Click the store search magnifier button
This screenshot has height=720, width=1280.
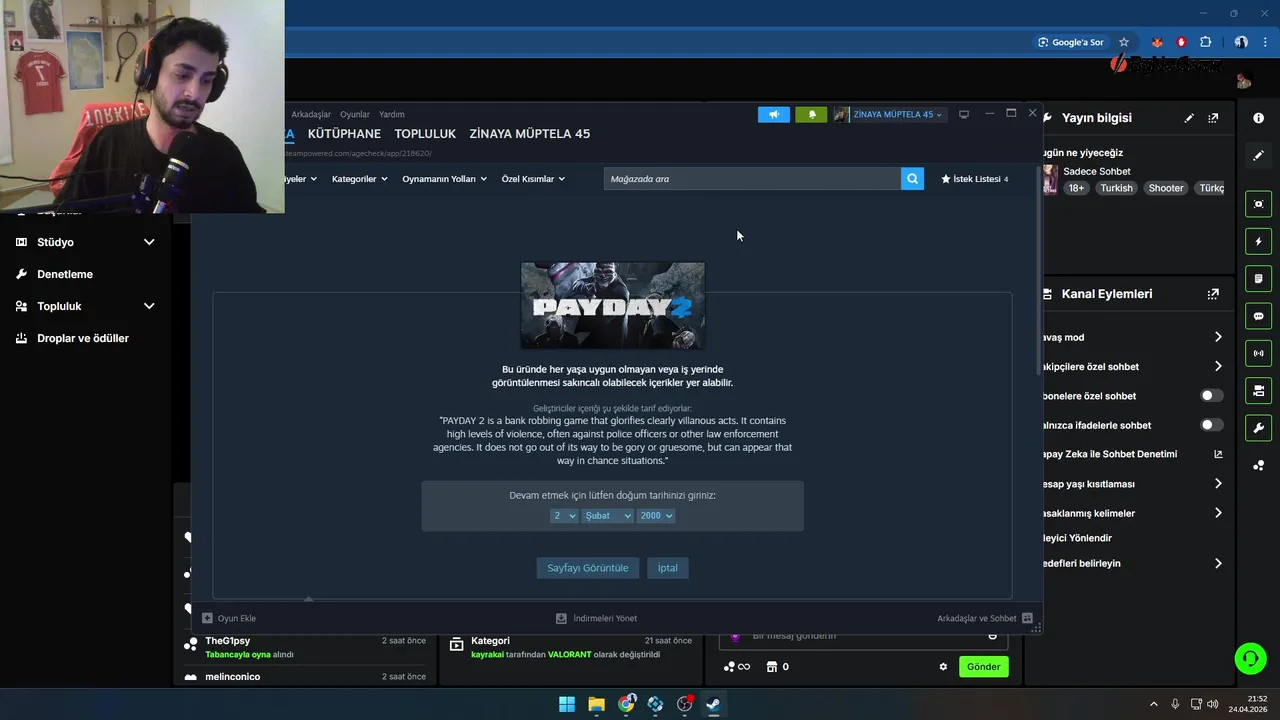(x=912, y=179)
